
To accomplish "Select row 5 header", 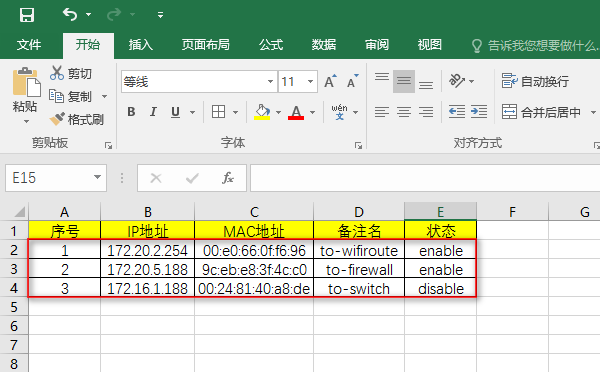I will tap(14, 307).
